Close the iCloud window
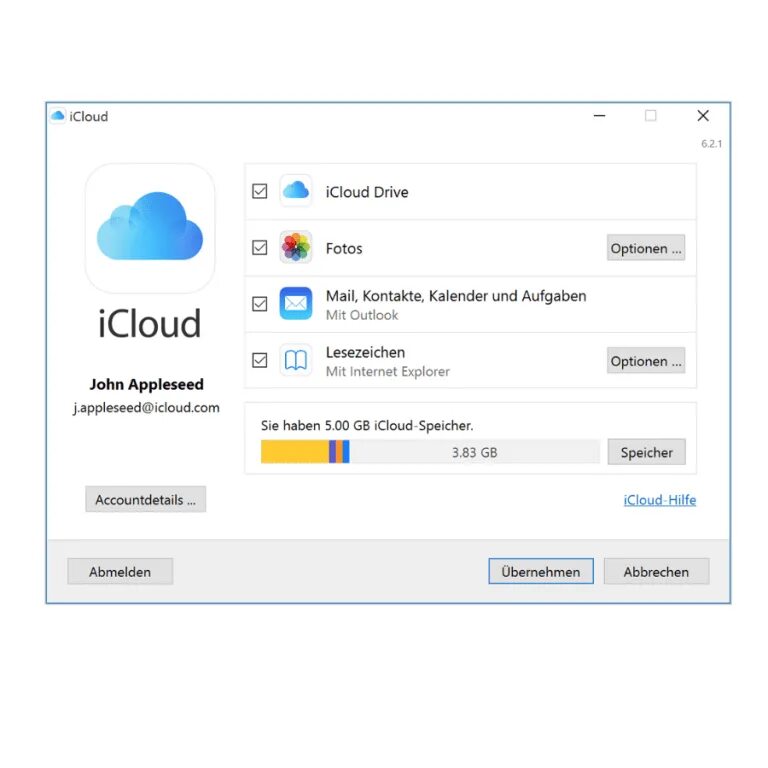Screen dimensions: 768x768 tap(703, 116)
